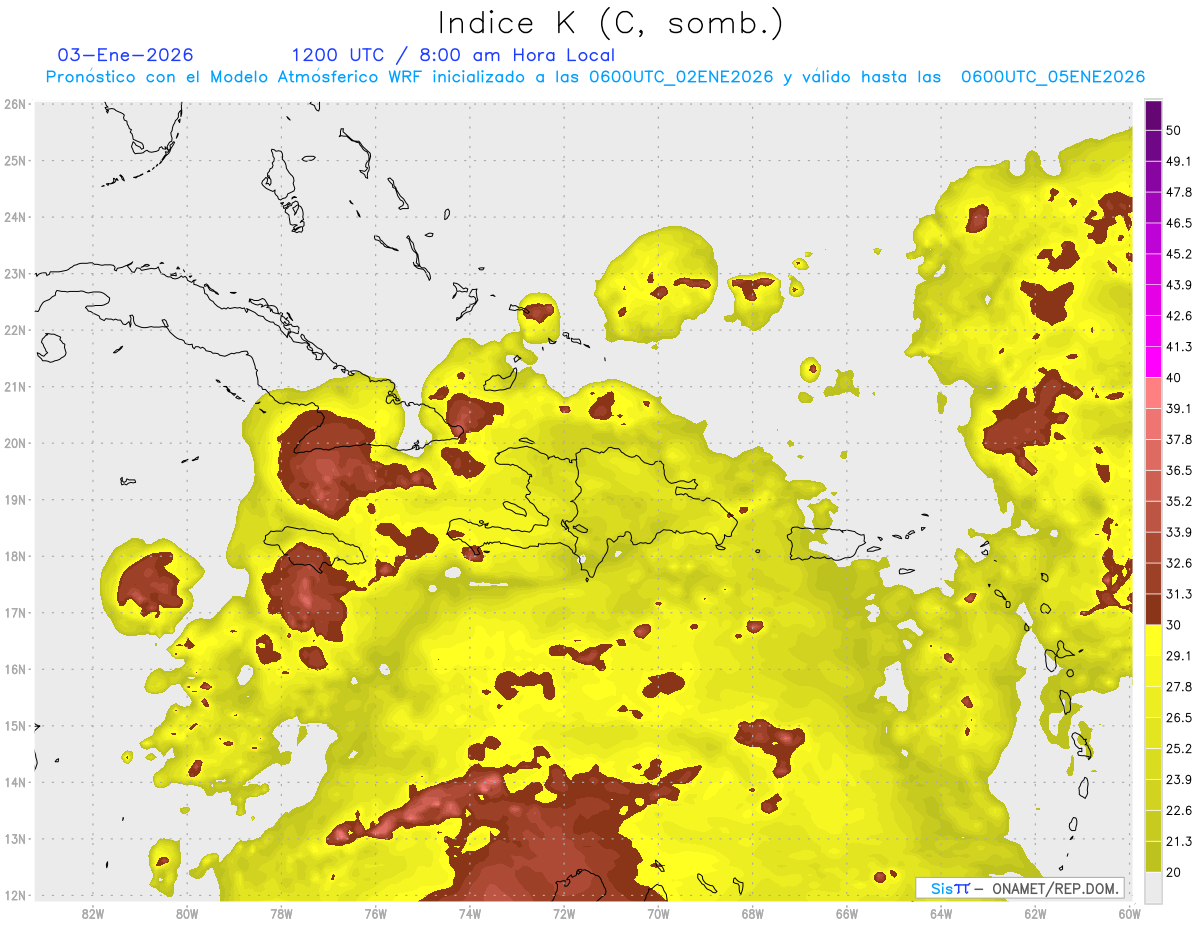This screenshot has height=927, width=1200.
Task: Click the longitude label '70W'
Action: [x=658, y=915]
